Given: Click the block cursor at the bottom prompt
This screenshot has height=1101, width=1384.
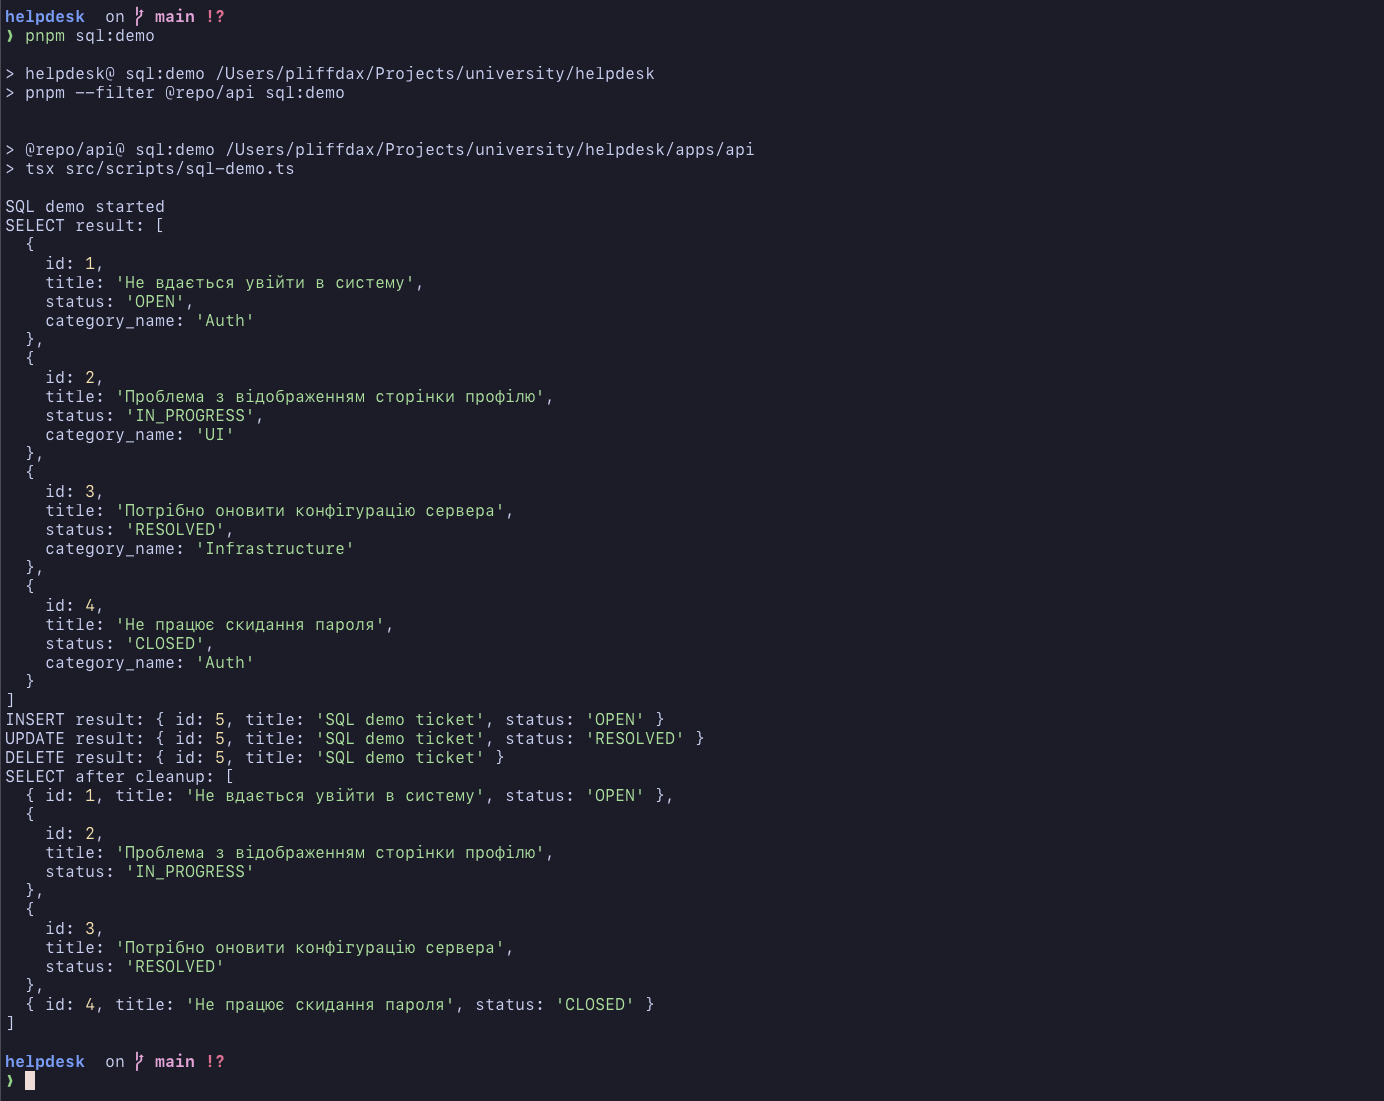Looking at the screenshot, I should click(x=30, y=1081).
